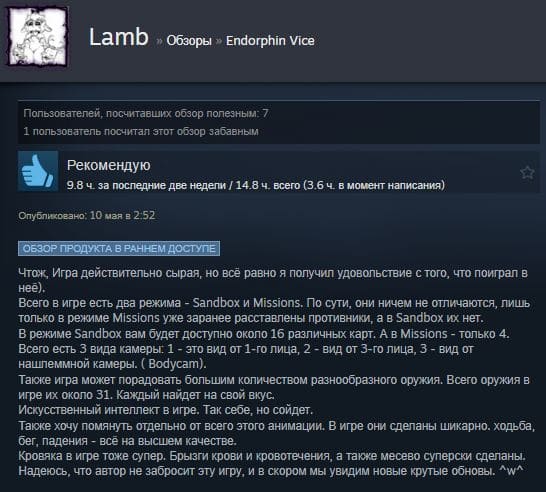Viewport: 546px width, 492px height.
Task: Click the first review line starting Чтож
Action: (x=273, y=273)
